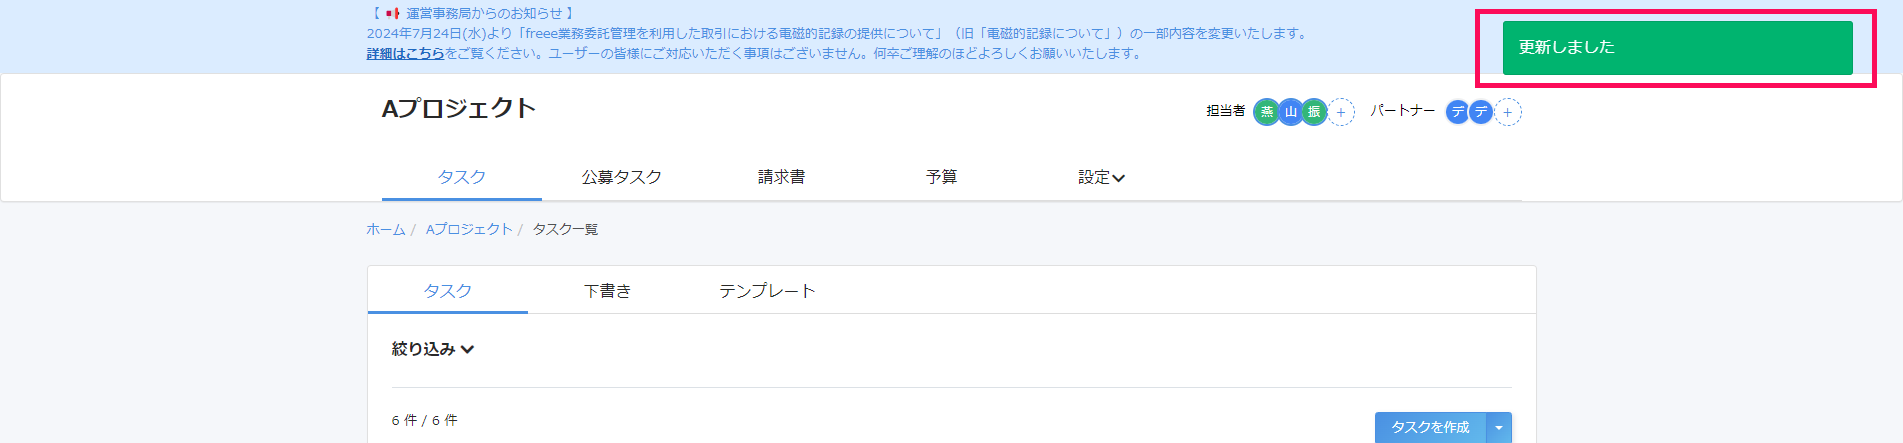The width and height of the screenshot is (1903, 443).
Task: Open the 公募タスク tab
Action: point(622,177)
